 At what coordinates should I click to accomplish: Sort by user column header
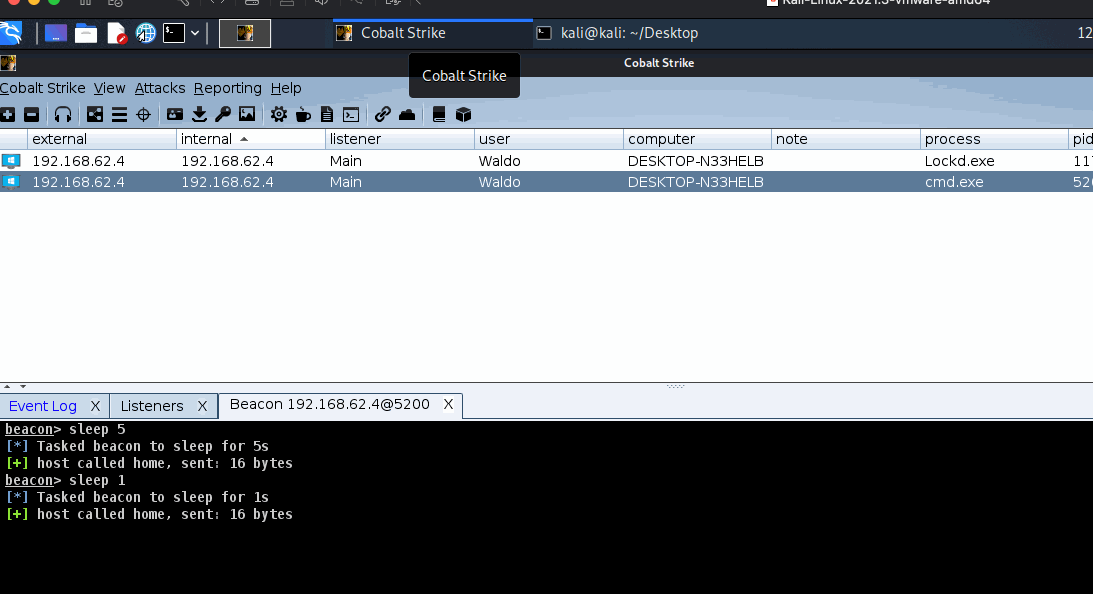point(549,139)
